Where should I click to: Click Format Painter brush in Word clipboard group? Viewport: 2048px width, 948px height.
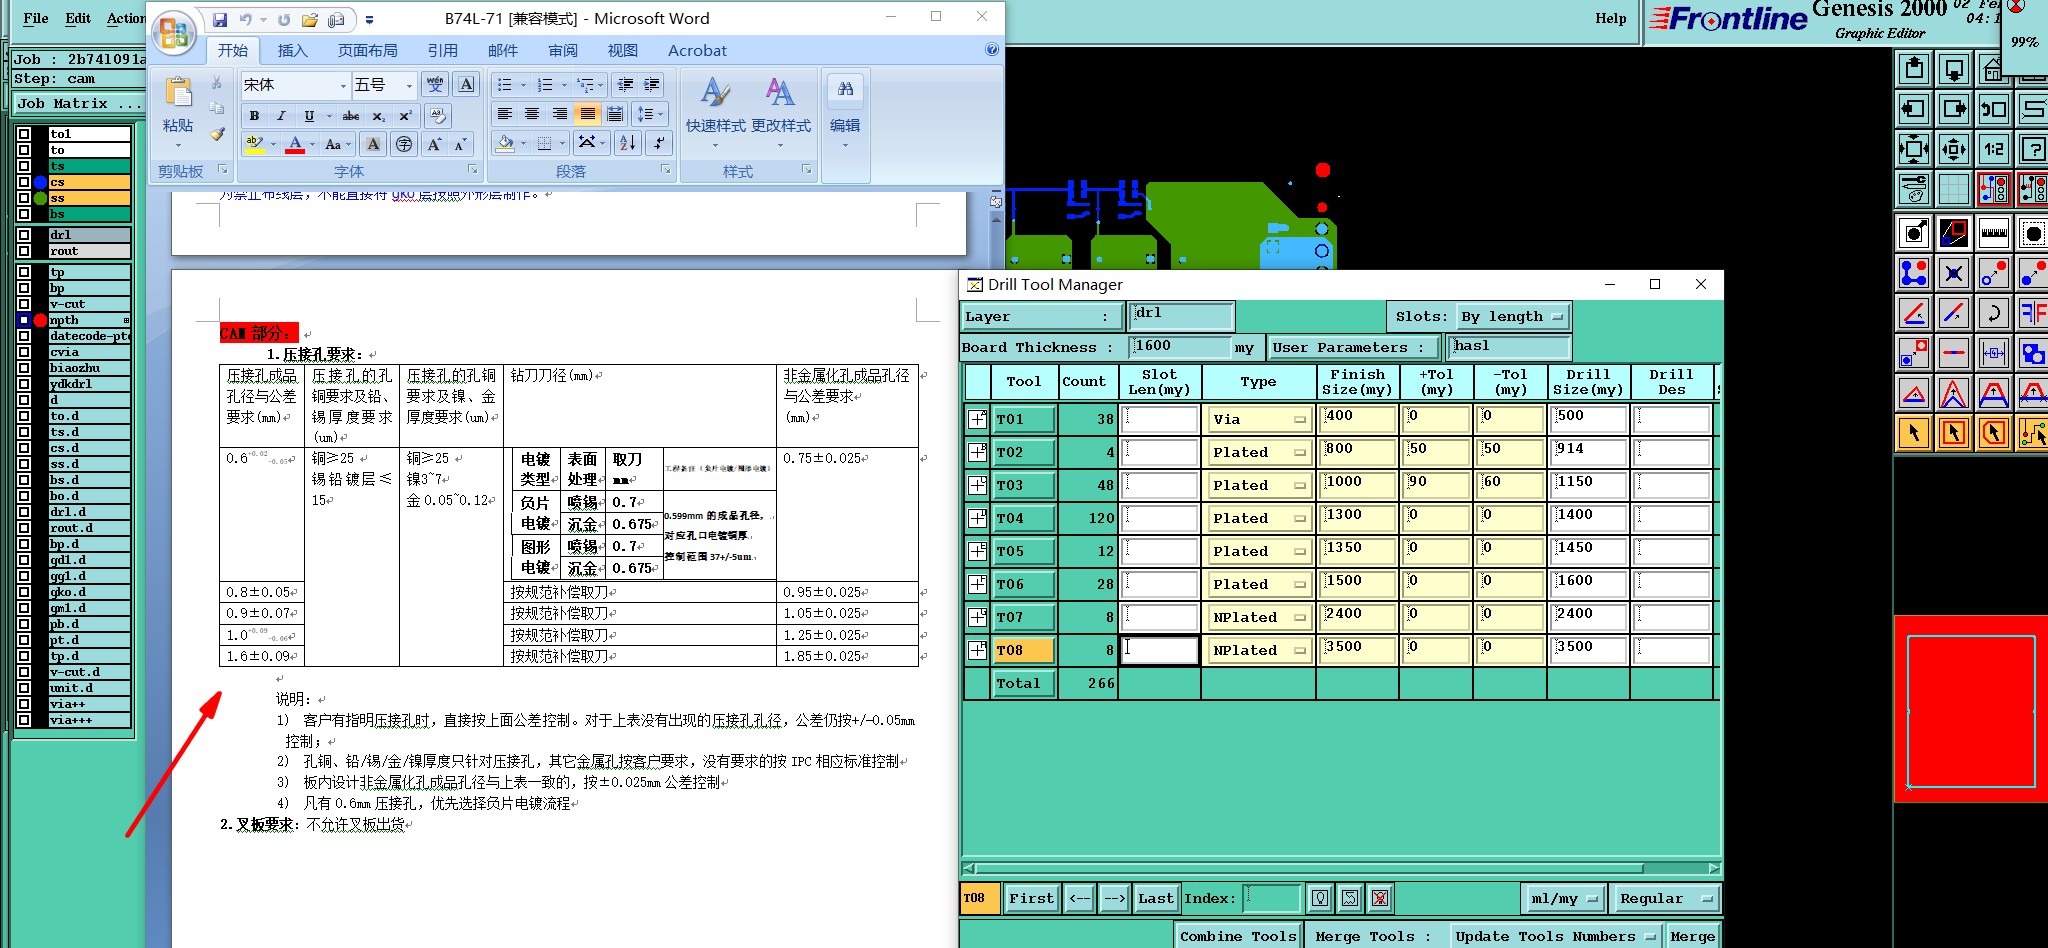click(x=217, y=133)
